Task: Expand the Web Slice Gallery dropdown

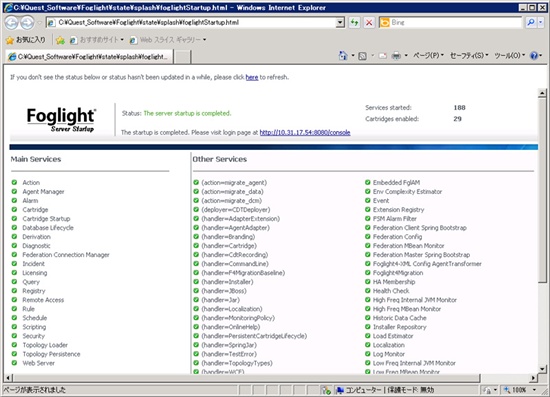Action: [x=204, y=40]
